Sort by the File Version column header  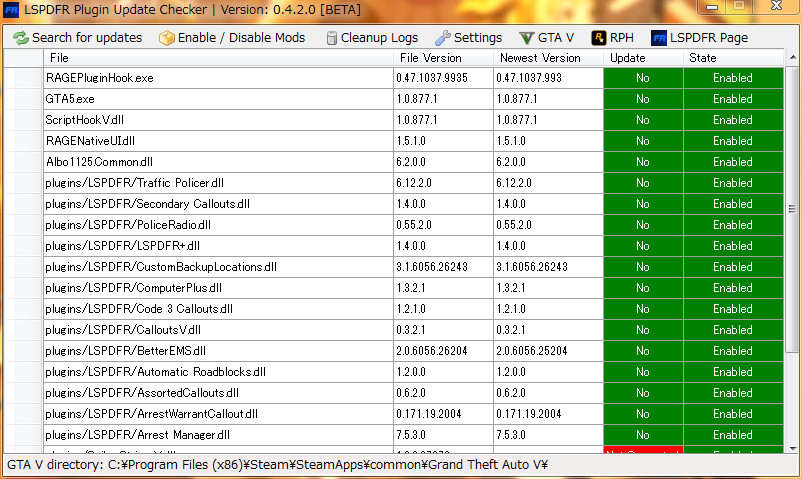[443, 58]
